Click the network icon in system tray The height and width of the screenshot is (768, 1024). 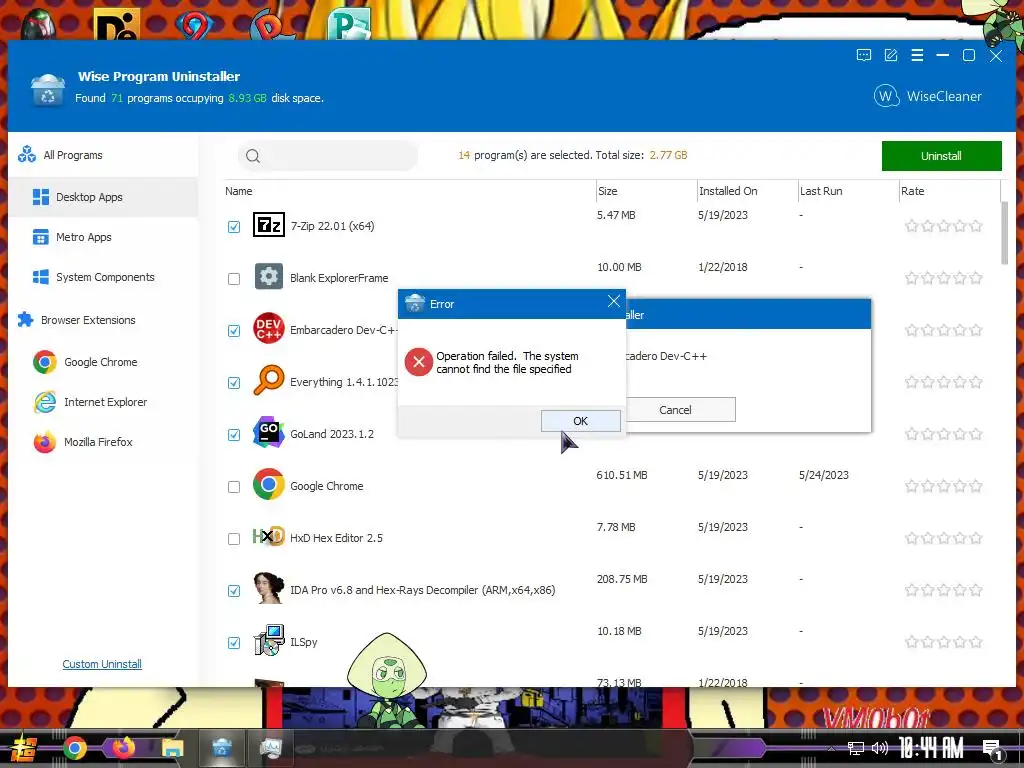(855, 748)
